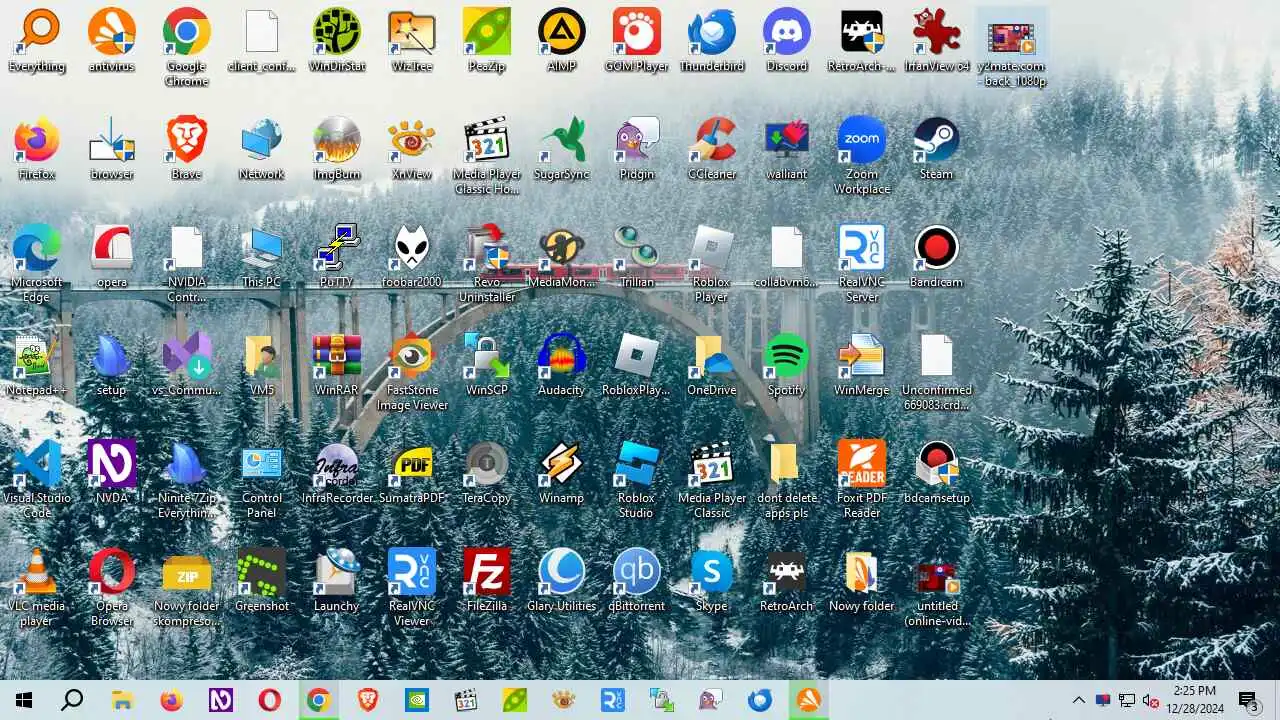Click the Winamp desktop shortcut
1280x720 pixels.
tap(562, 472)
